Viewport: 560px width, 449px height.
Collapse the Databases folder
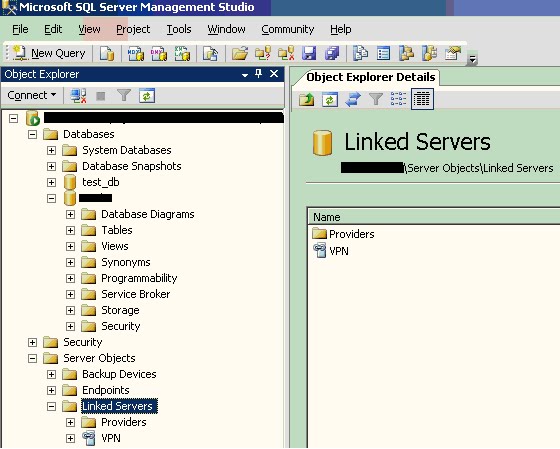(x=32, y=134)
